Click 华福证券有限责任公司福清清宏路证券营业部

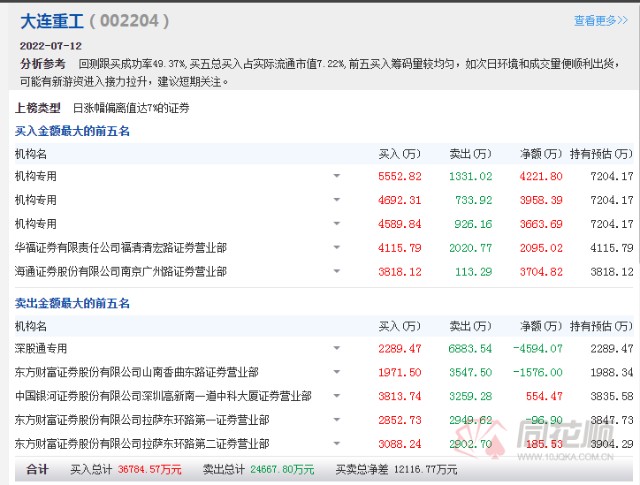[121, 247]
